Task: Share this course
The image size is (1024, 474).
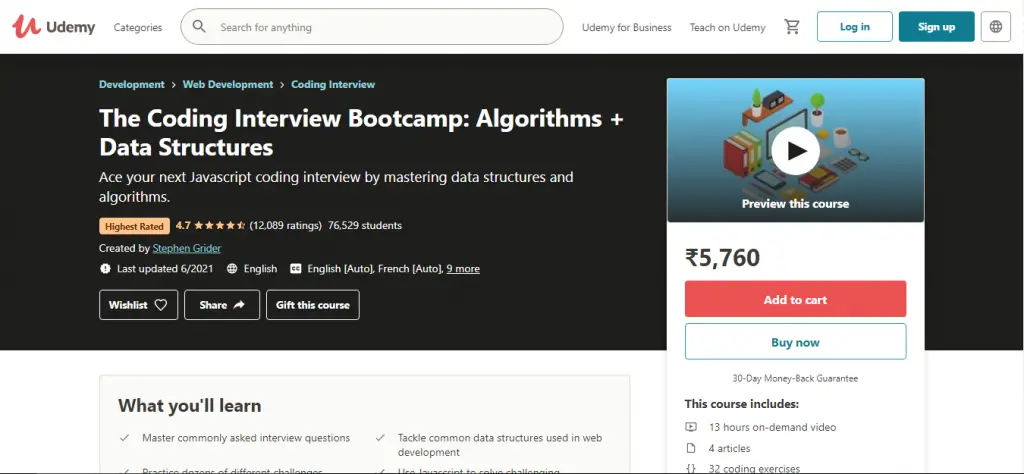Action: click(x=221, y=305)
